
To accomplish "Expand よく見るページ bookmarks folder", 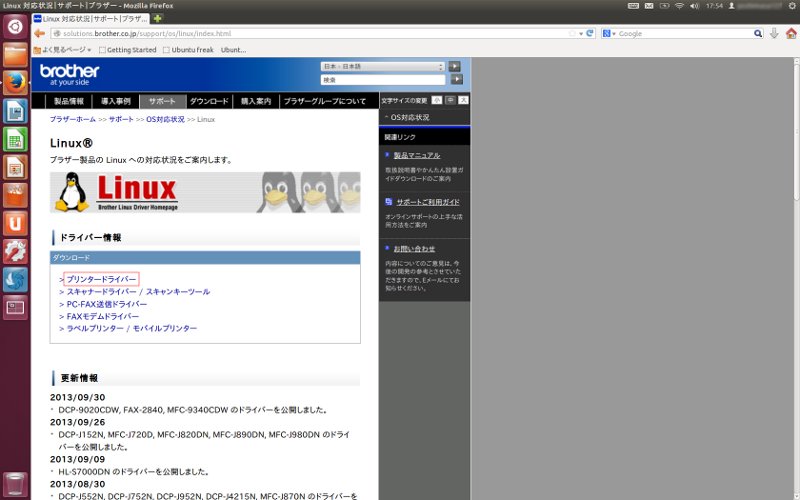I will click(62, 49).
